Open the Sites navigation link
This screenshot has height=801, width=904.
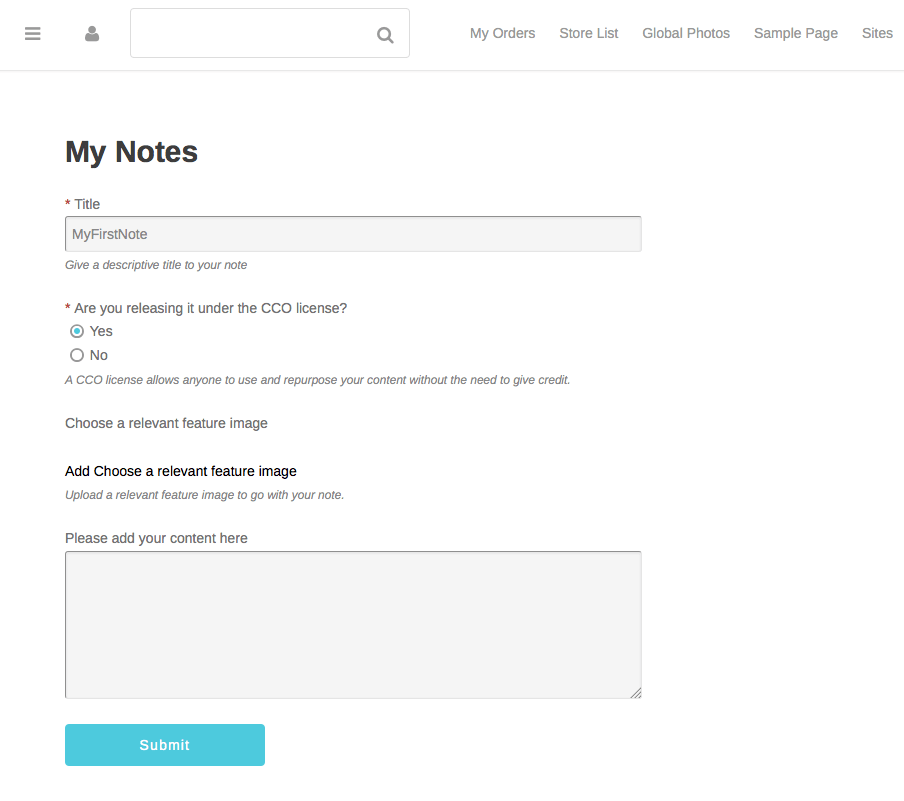pyautogui.click(x=876, y=33)
